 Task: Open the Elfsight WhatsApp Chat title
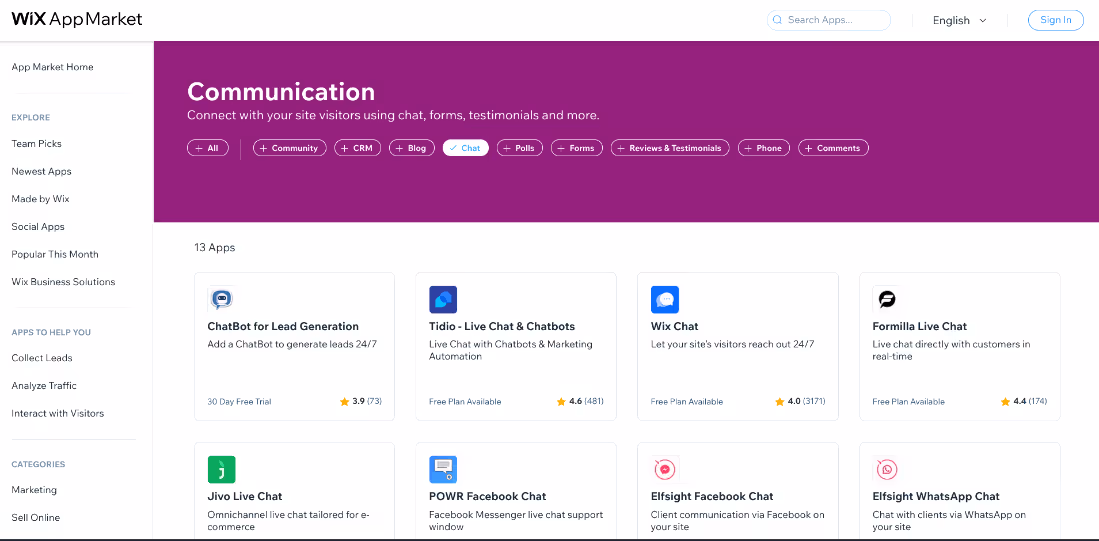point(936,496)
